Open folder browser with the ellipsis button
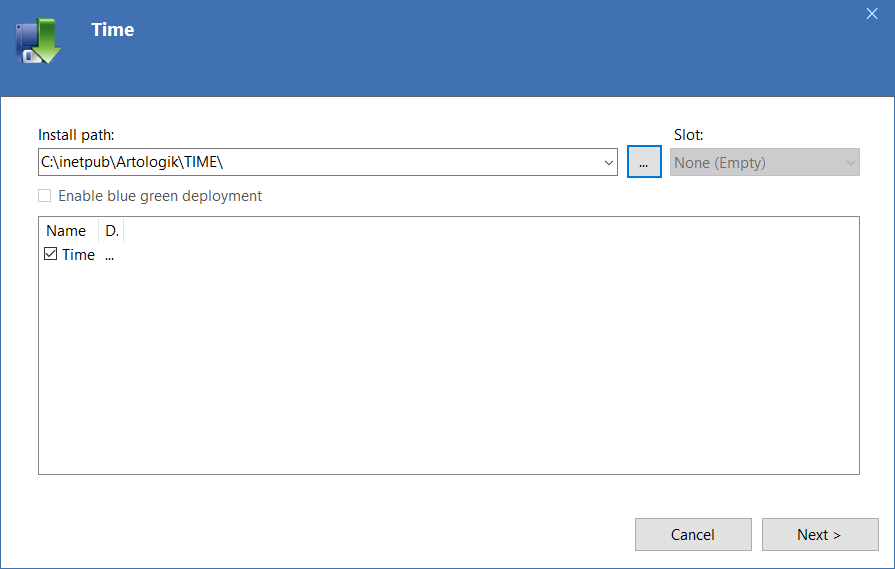 (x=644, y=162)
